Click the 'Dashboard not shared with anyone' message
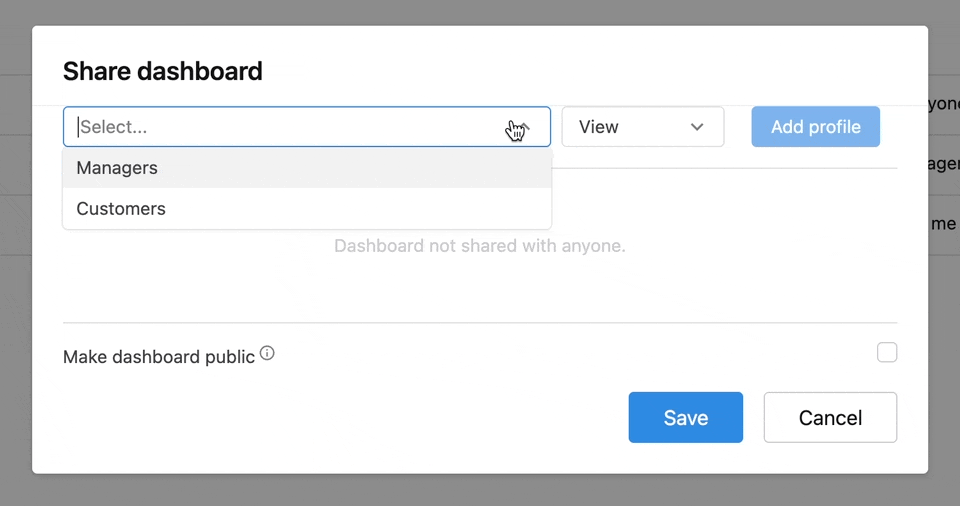960x506 pixels. click(479, 246)
